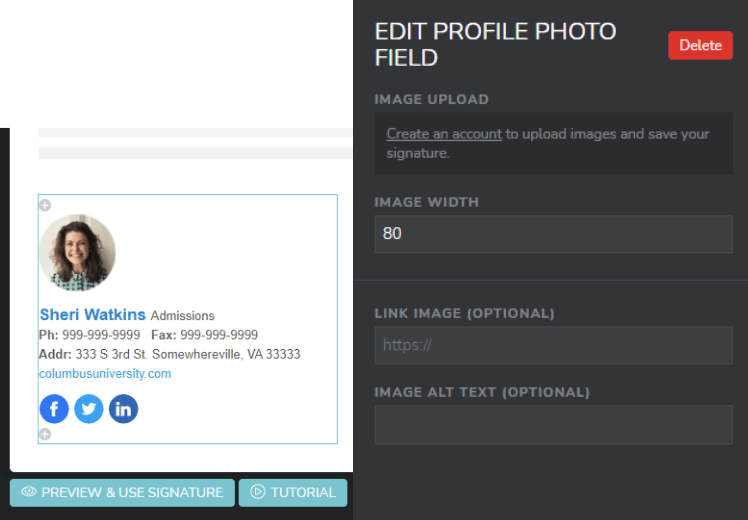Image resolution: width=748 pixels, height=520 pixels.
Task: Open the Tutorial button
Action: tap(293, 492)
